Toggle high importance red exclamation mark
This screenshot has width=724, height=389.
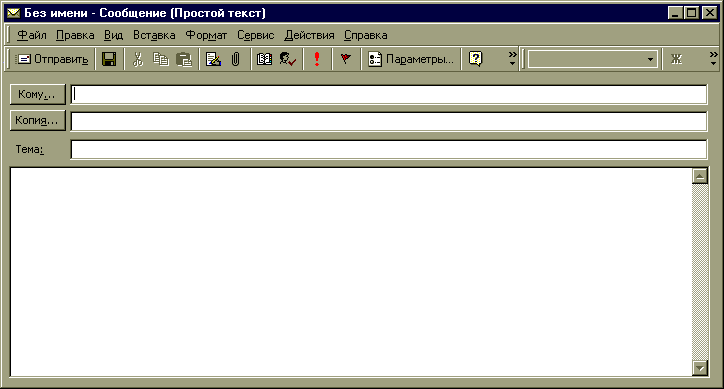coord(317,59)
